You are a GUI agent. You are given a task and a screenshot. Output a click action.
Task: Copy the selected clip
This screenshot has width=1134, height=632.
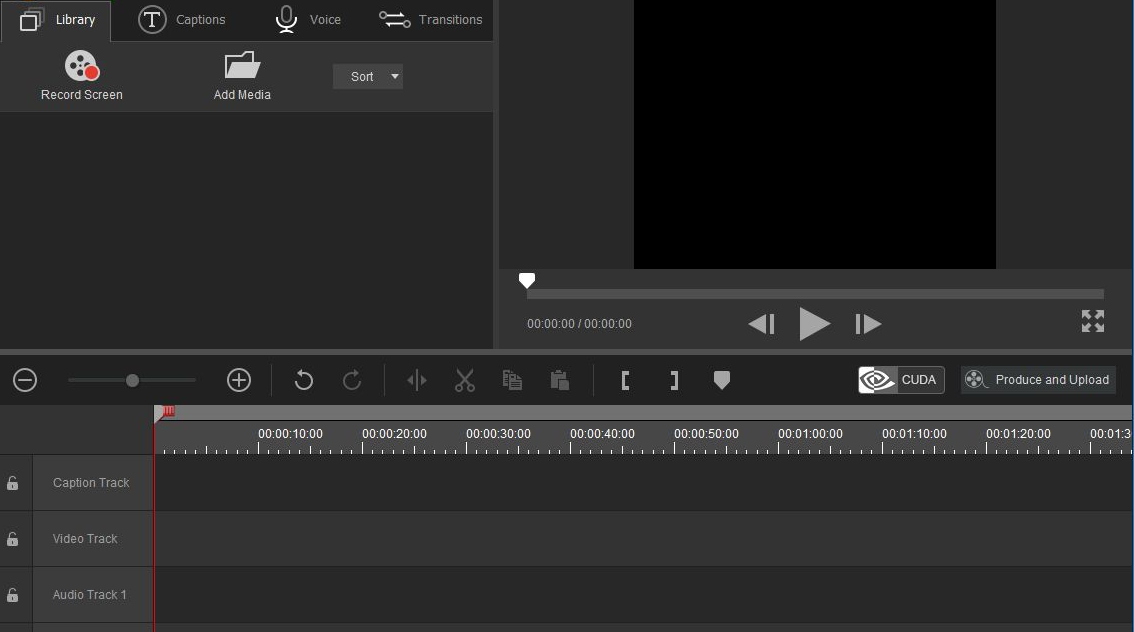(512, 380)
